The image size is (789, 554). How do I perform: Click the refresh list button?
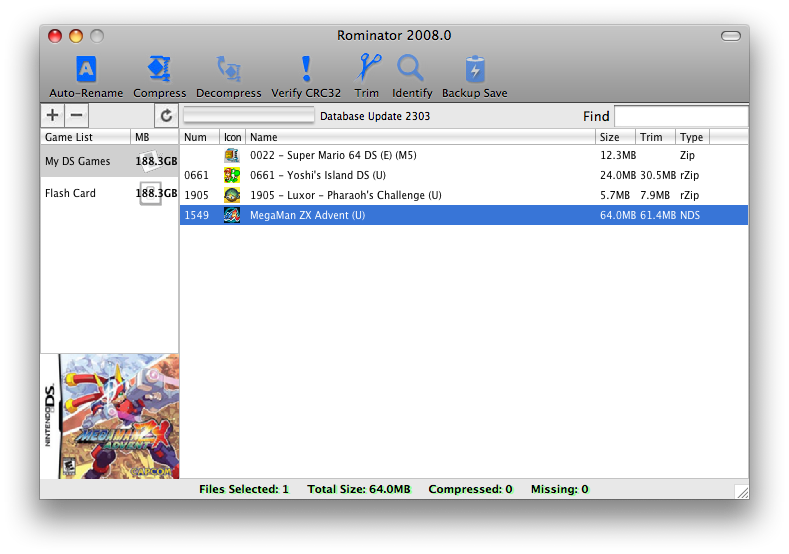point(166,116)
